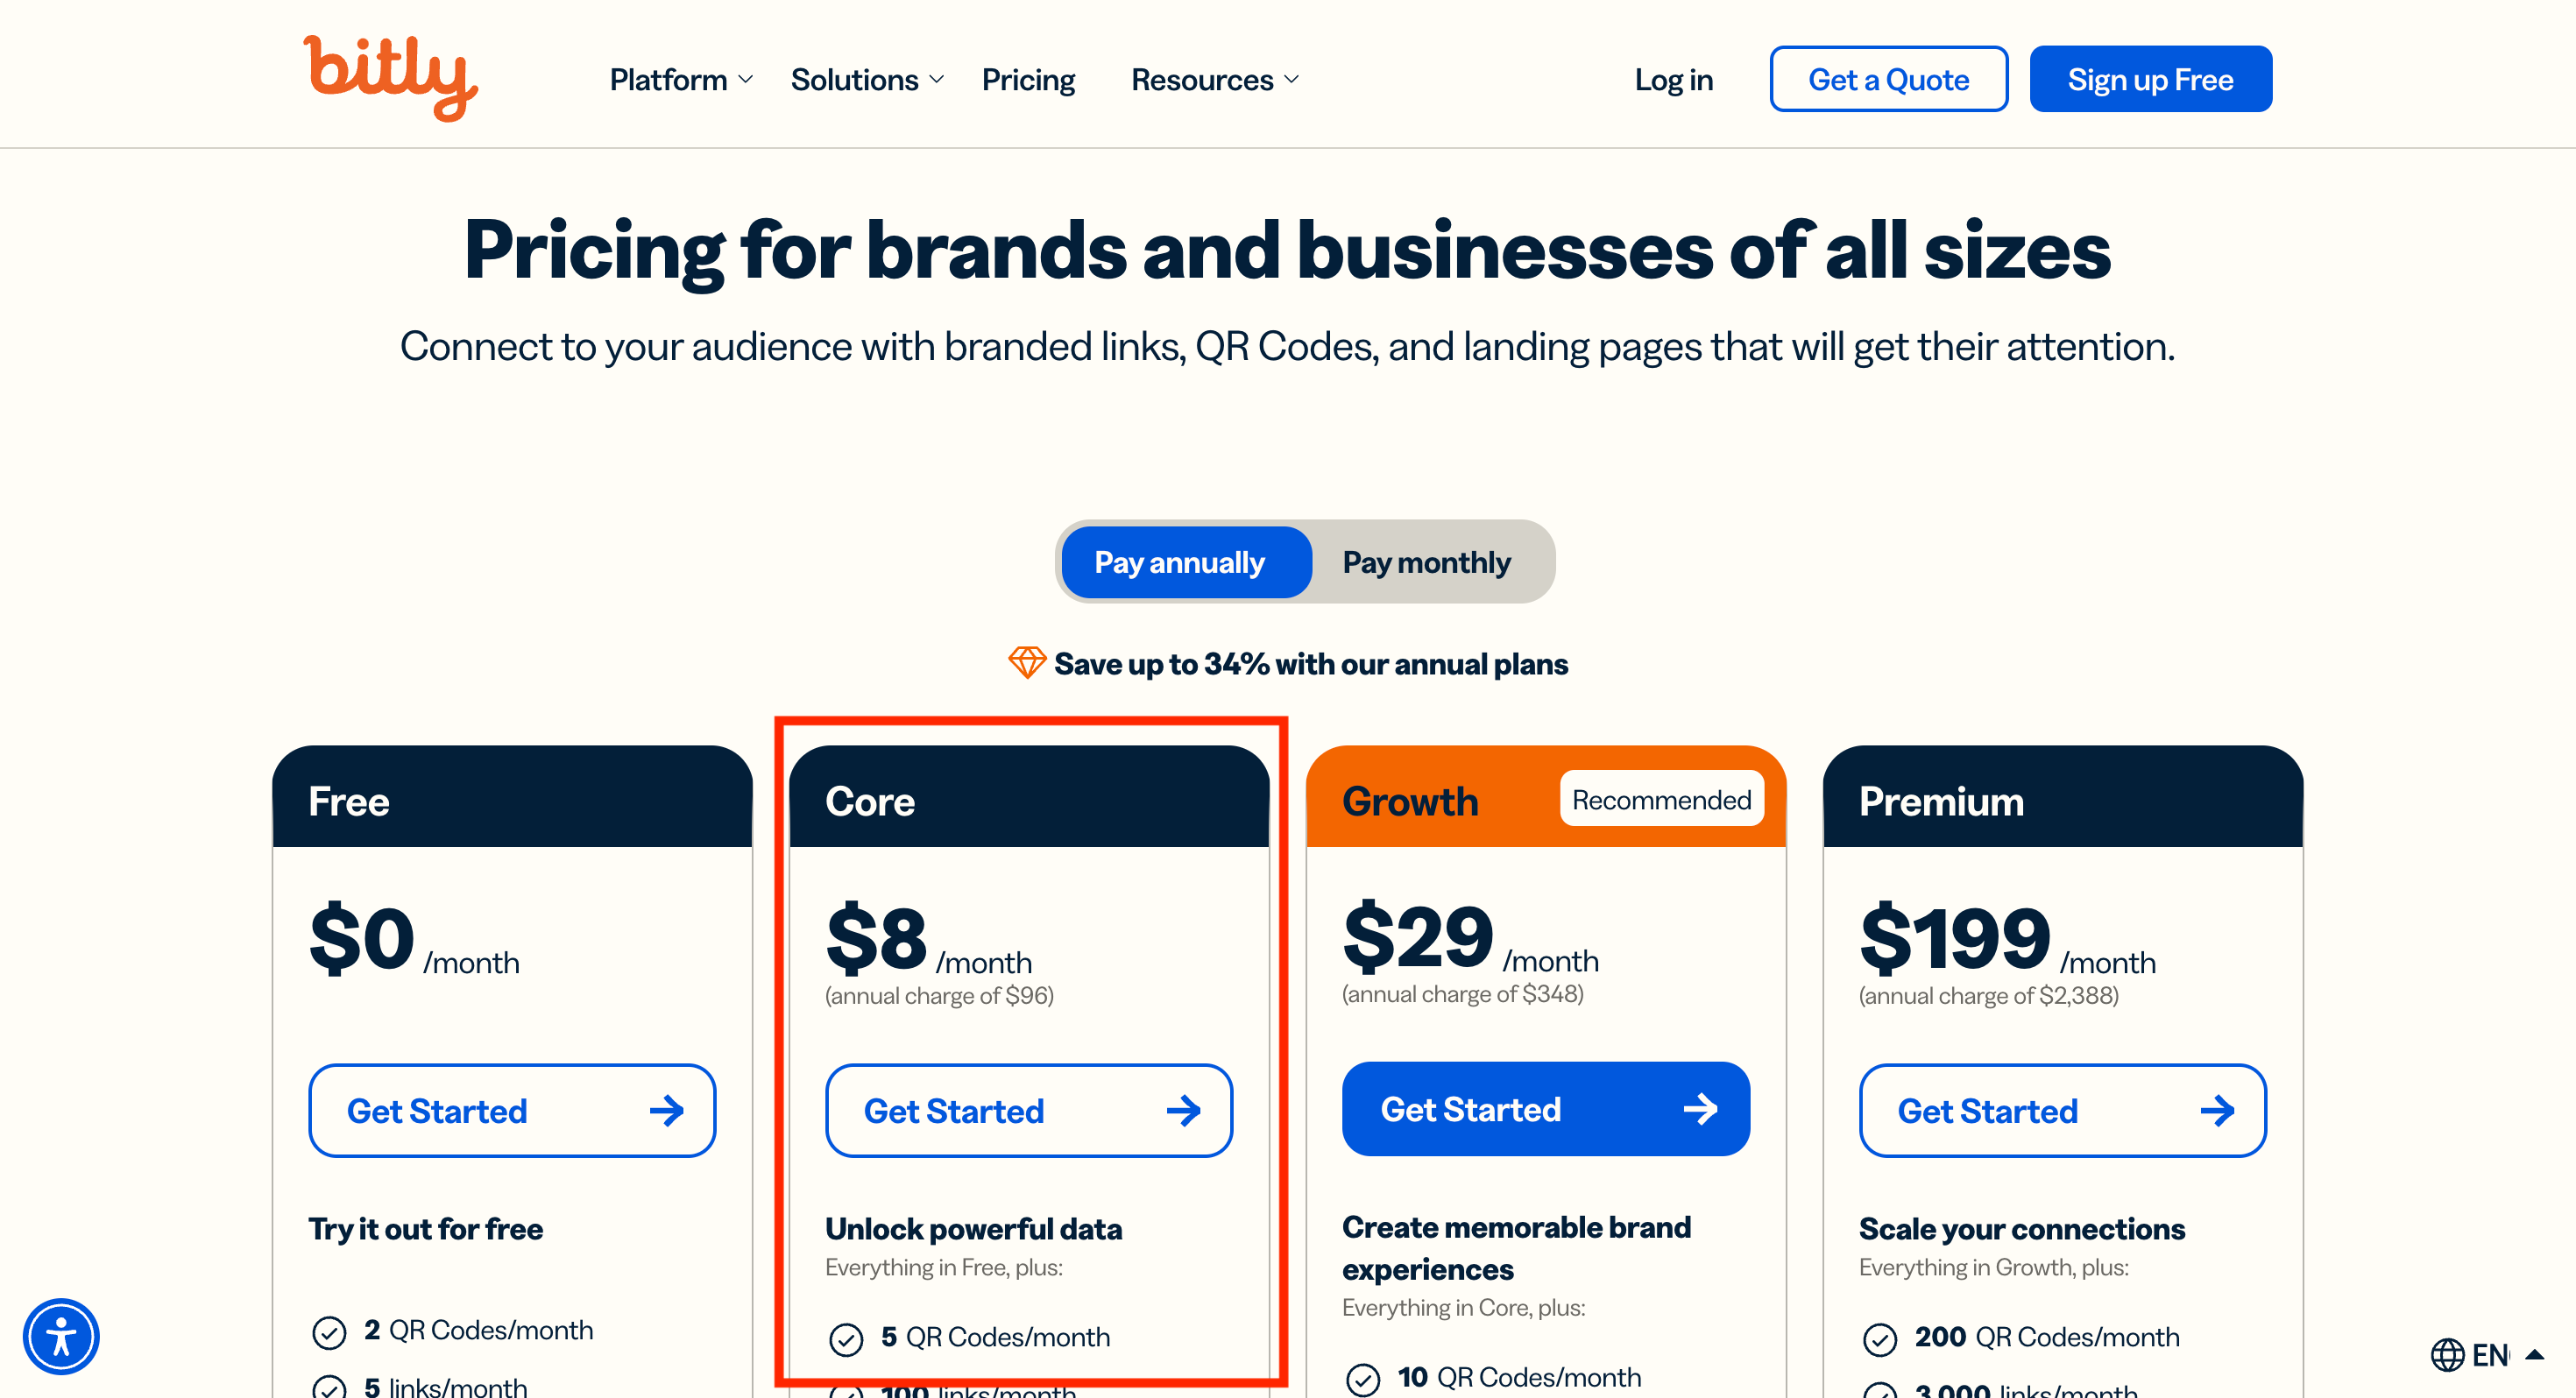The width and height of the screenshot is (2576, 1398).
Task: Click the Log in link
Action: (x=1673, y=79)
